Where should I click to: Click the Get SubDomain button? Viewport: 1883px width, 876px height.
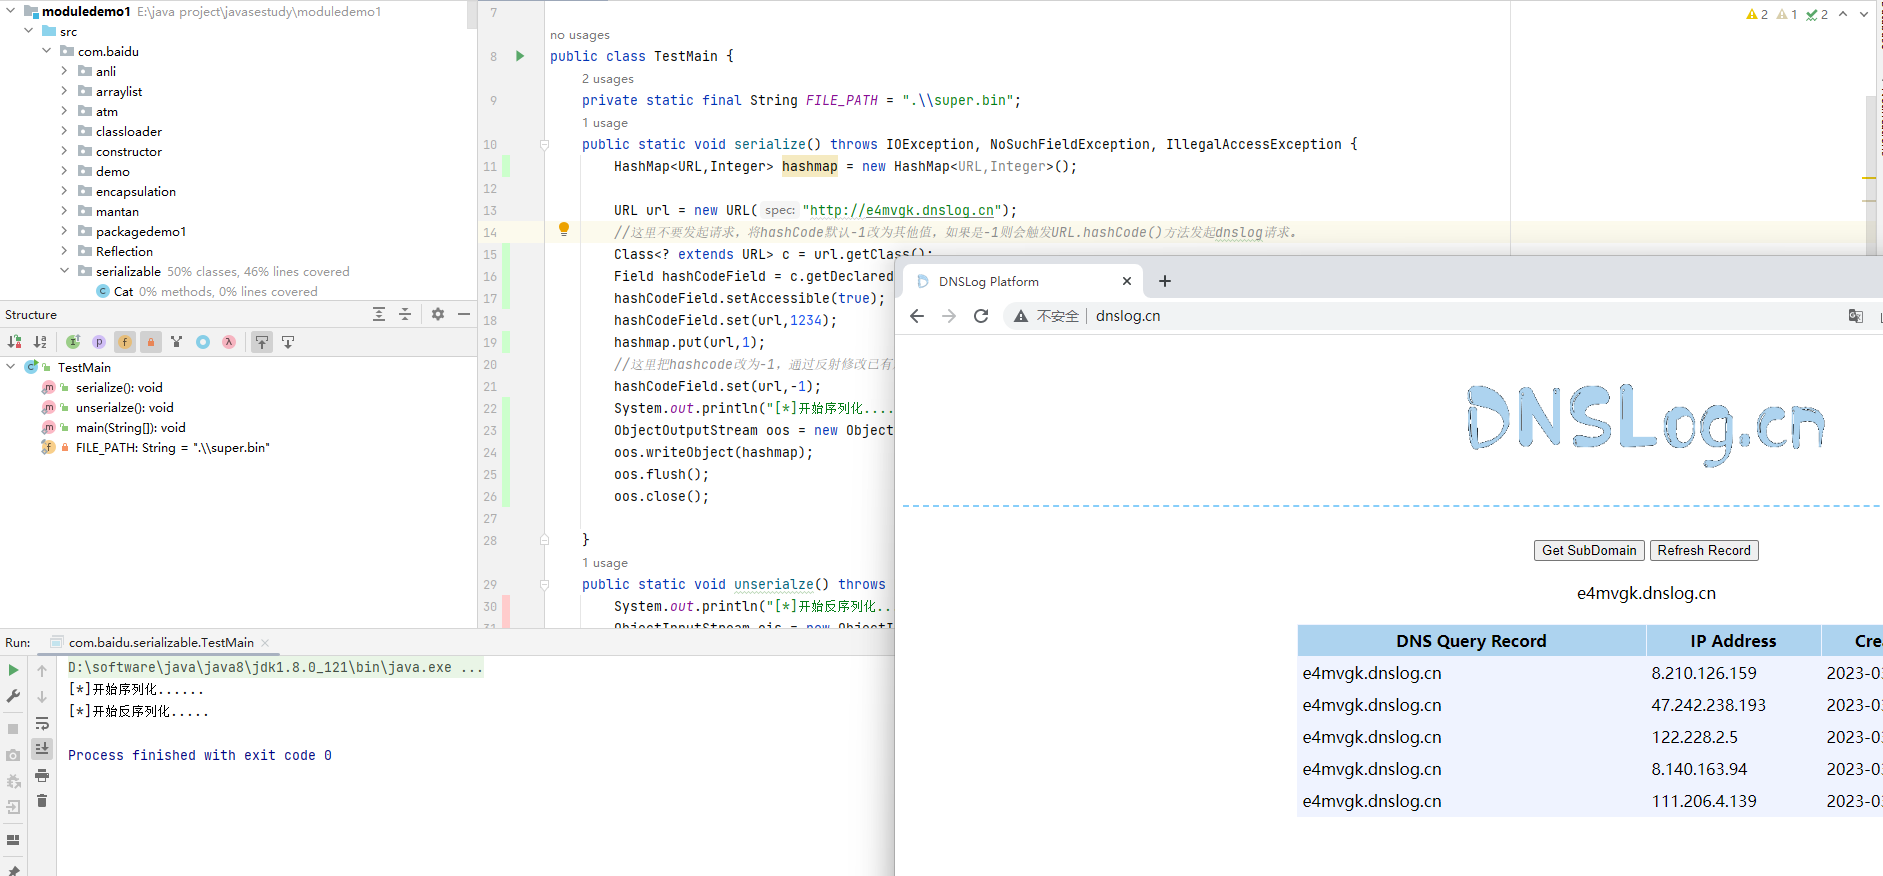1589,550
